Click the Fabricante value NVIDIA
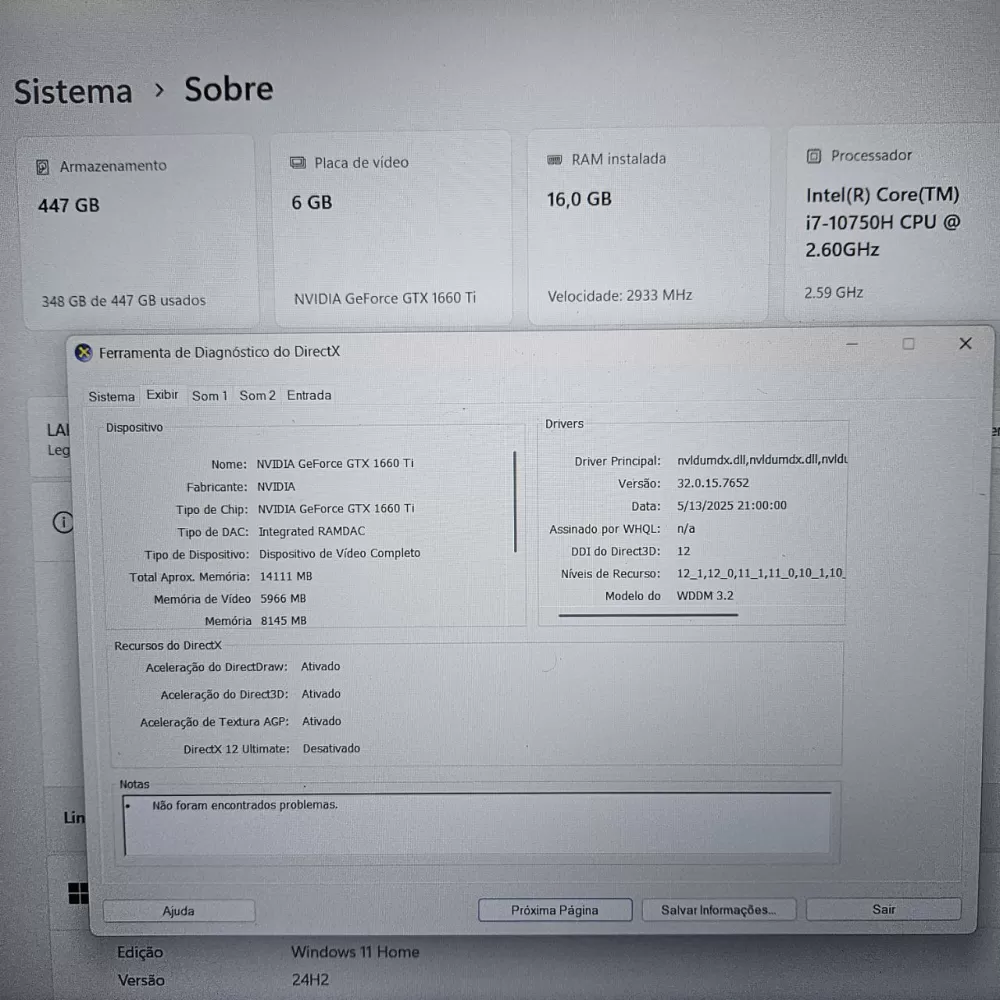Viewport: 1000px width, 1000px height. coord(276,487)
